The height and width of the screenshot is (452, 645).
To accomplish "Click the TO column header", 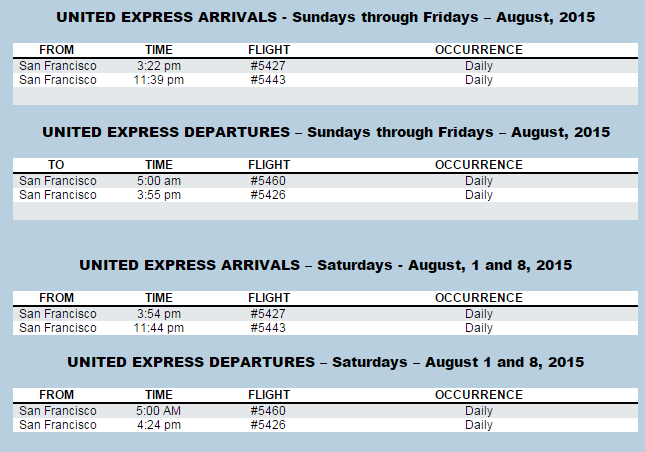I will point(56,165).
